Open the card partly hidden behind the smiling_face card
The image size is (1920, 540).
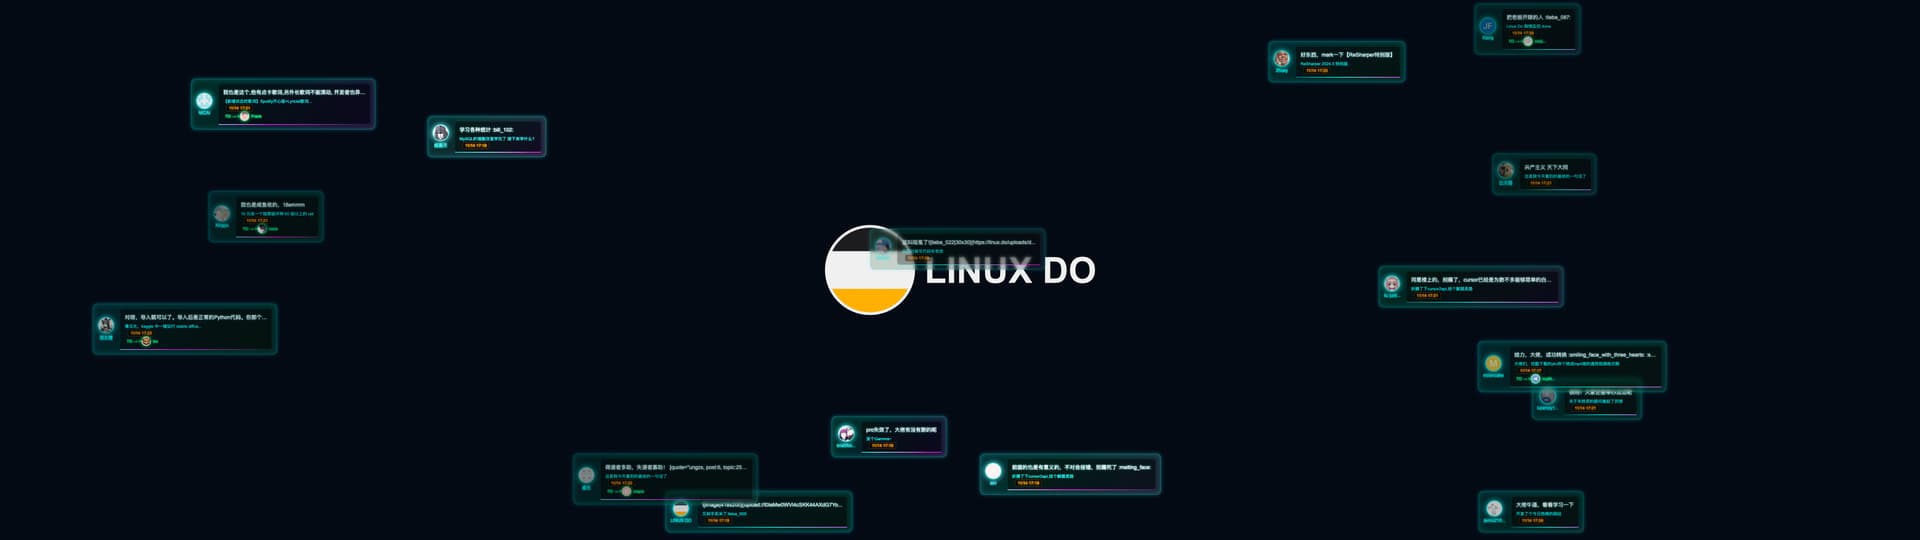click(1586, 404)
